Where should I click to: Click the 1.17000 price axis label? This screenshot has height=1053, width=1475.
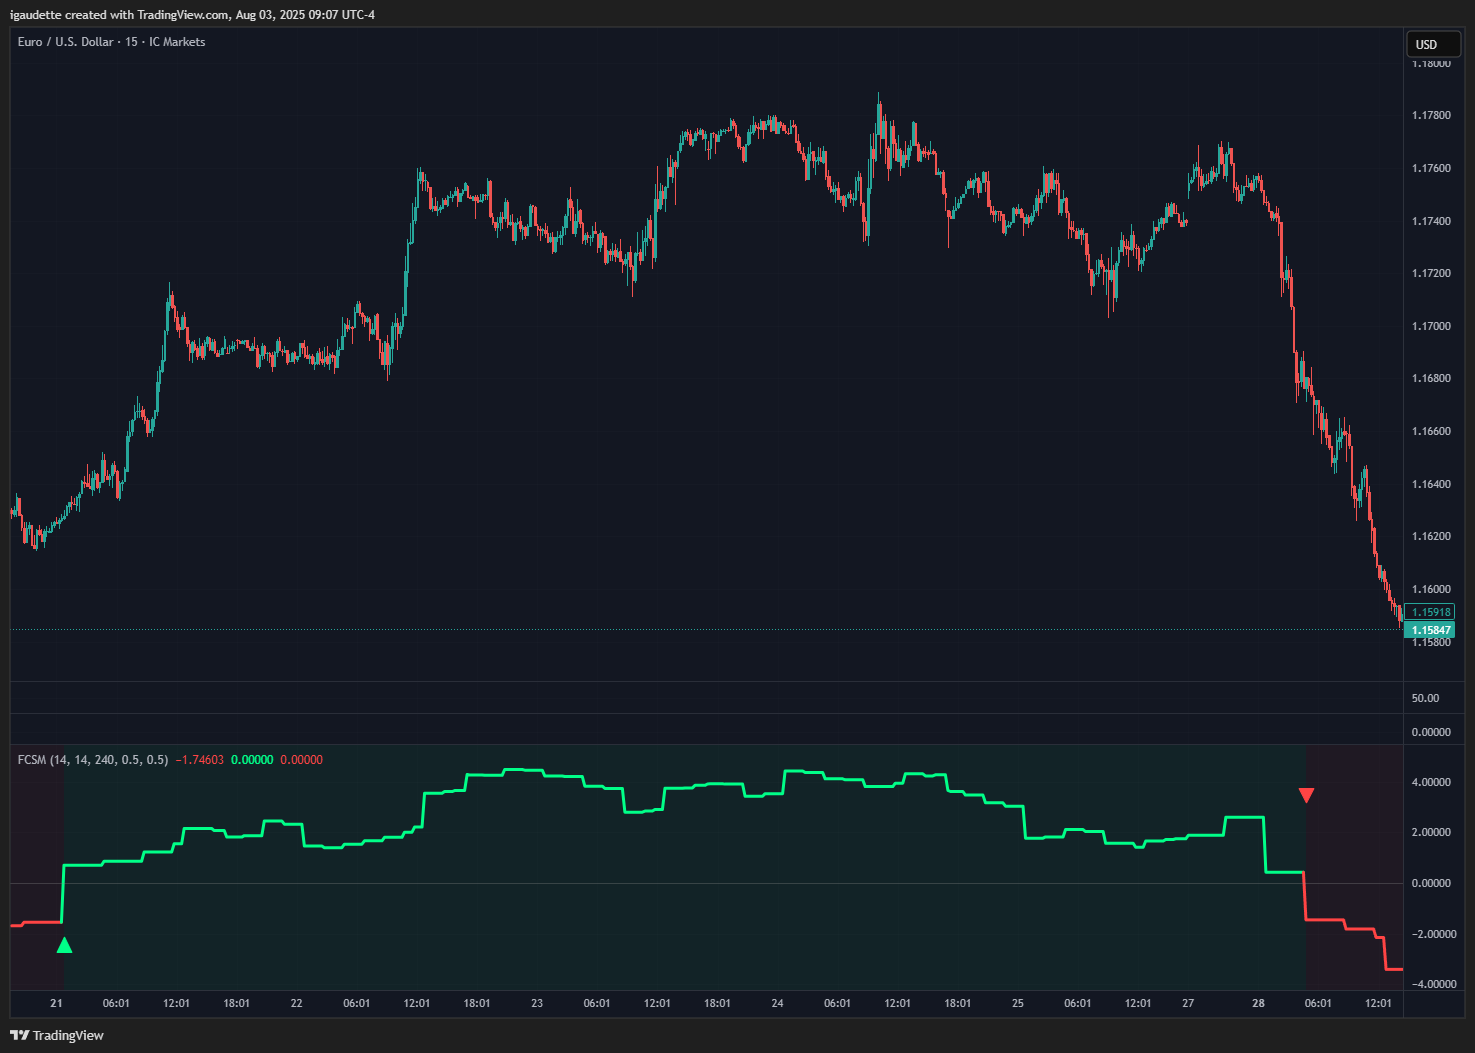1431,326
